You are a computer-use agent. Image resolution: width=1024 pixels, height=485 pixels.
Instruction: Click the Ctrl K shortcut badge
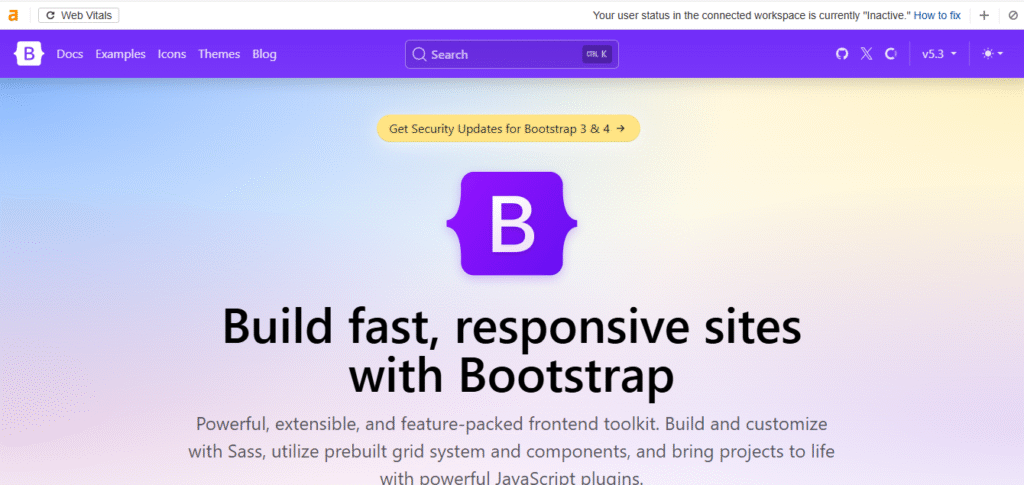pyautogui.click(x=596, y=54)
